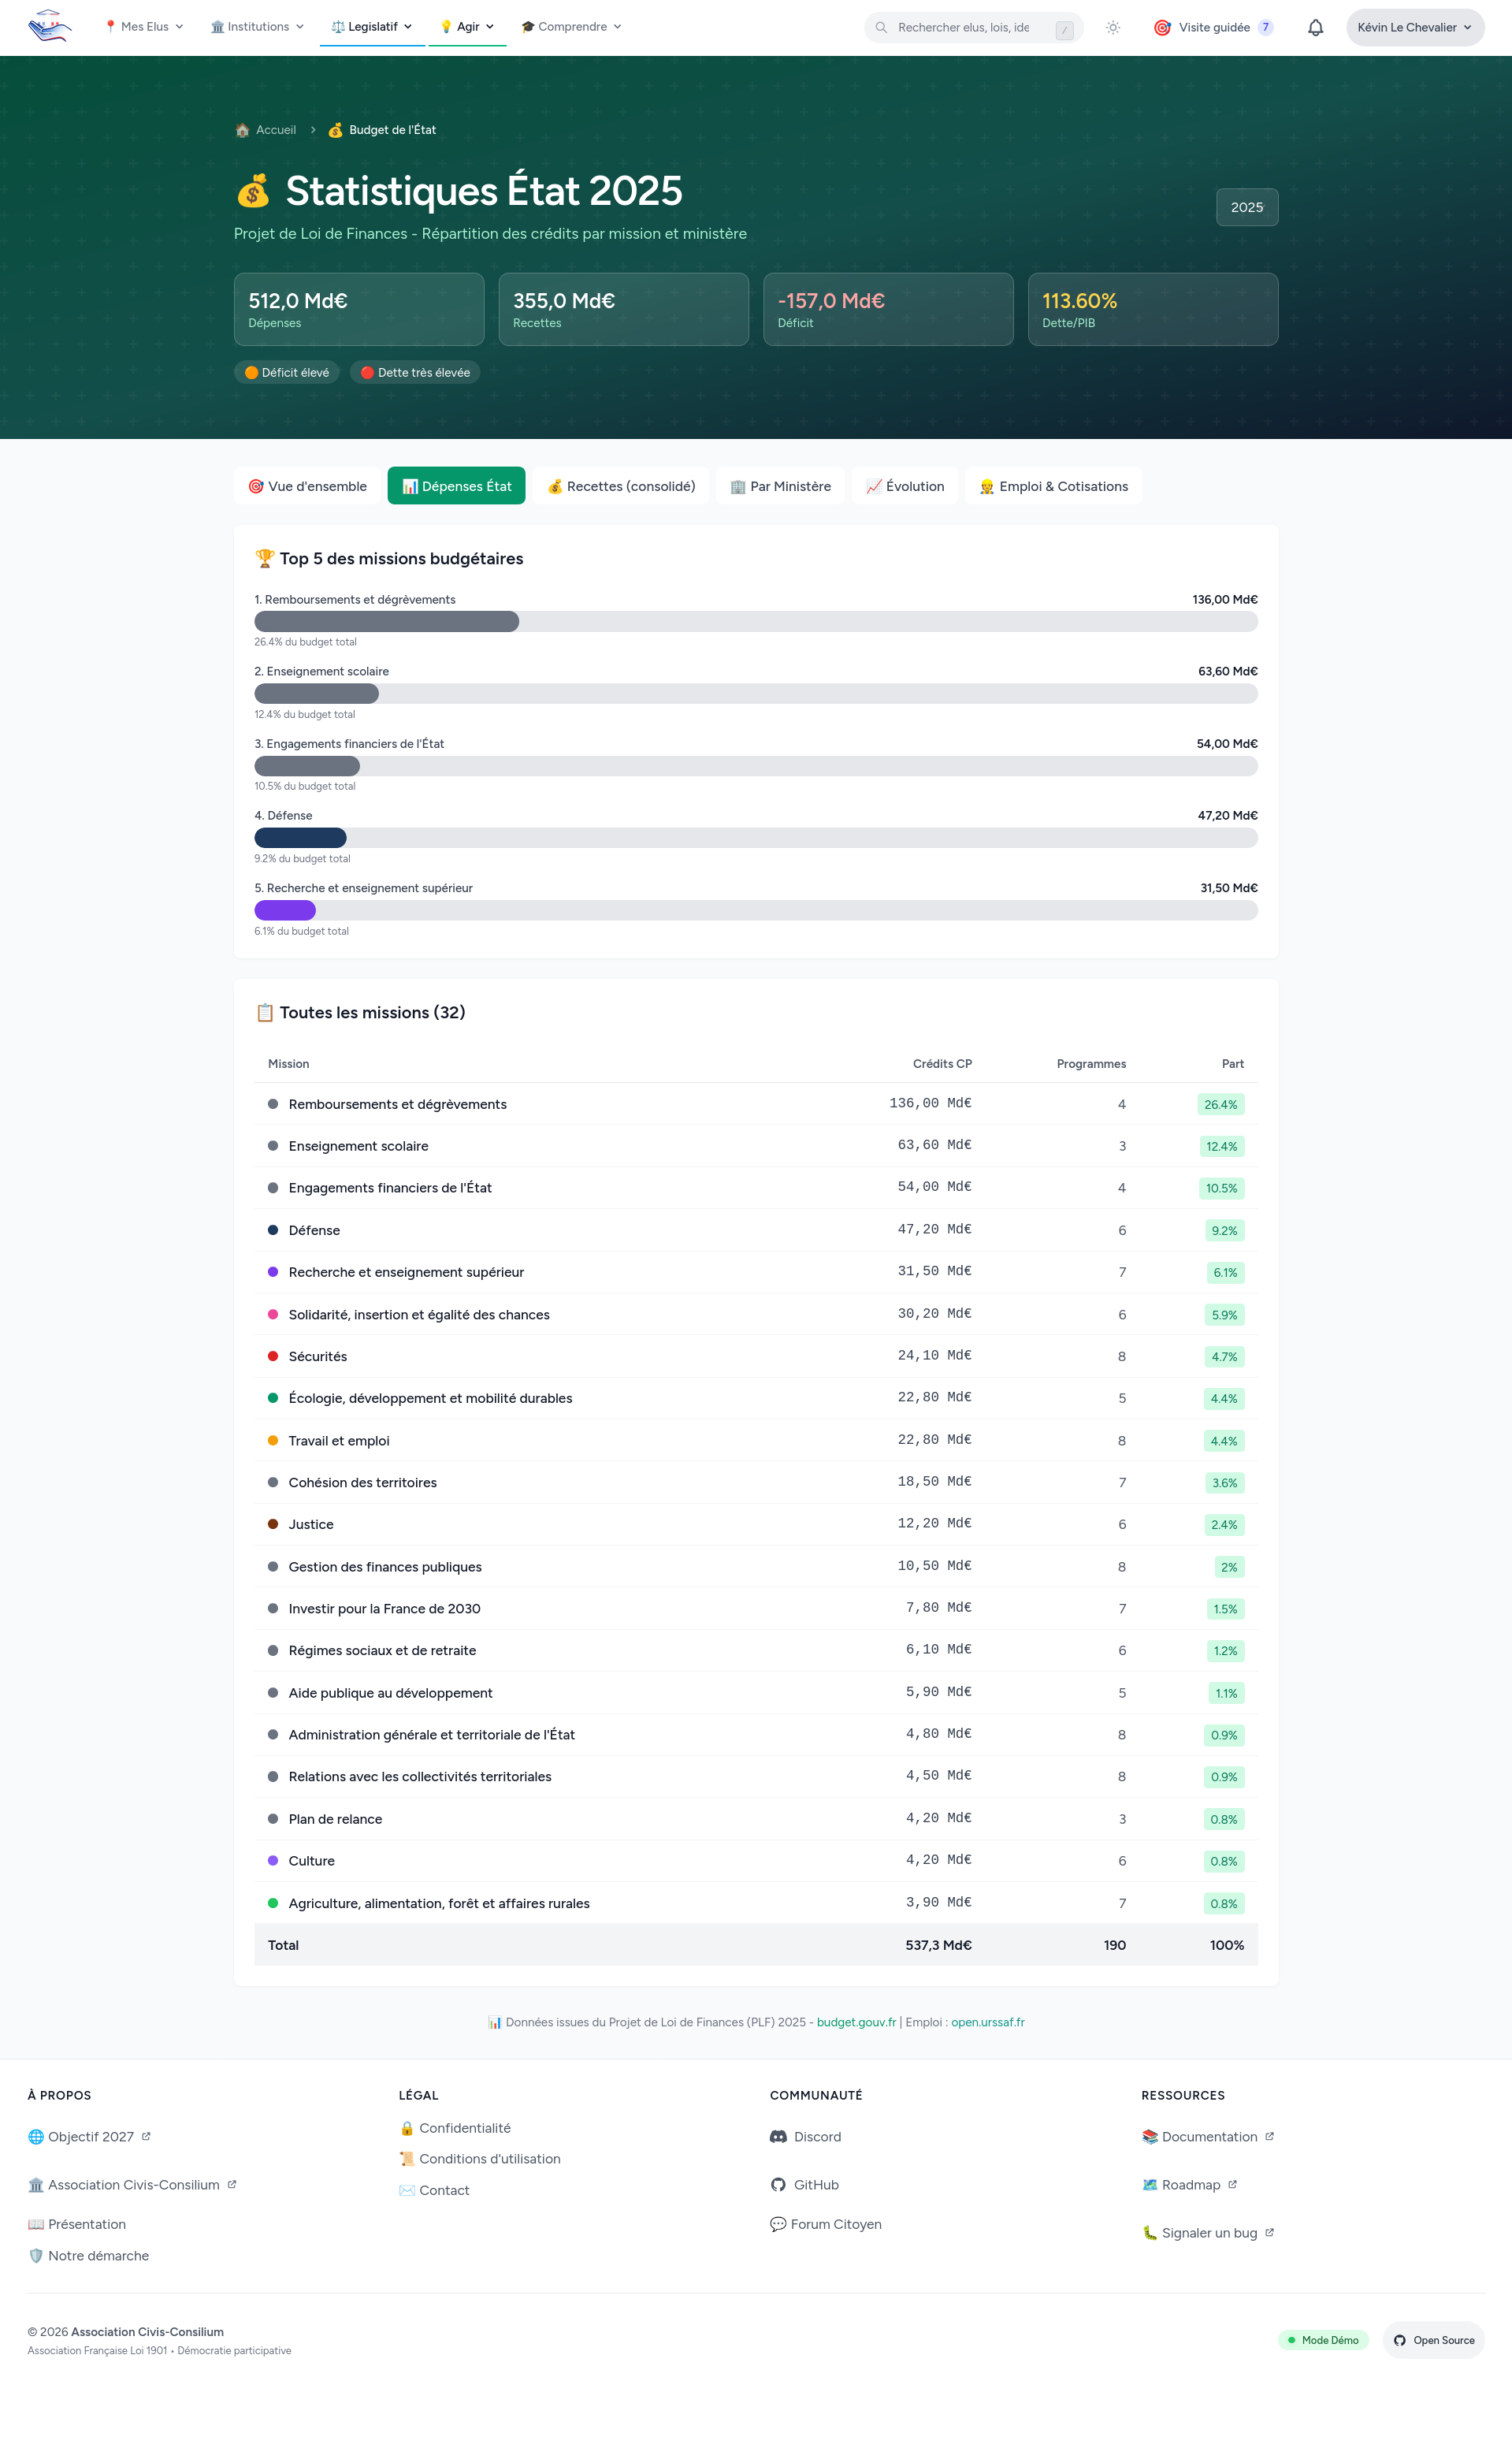The height and width of the screenshot is (2448, 1512).
Task: Click the Discord icon in the footer
Action: pos(778,2137)
